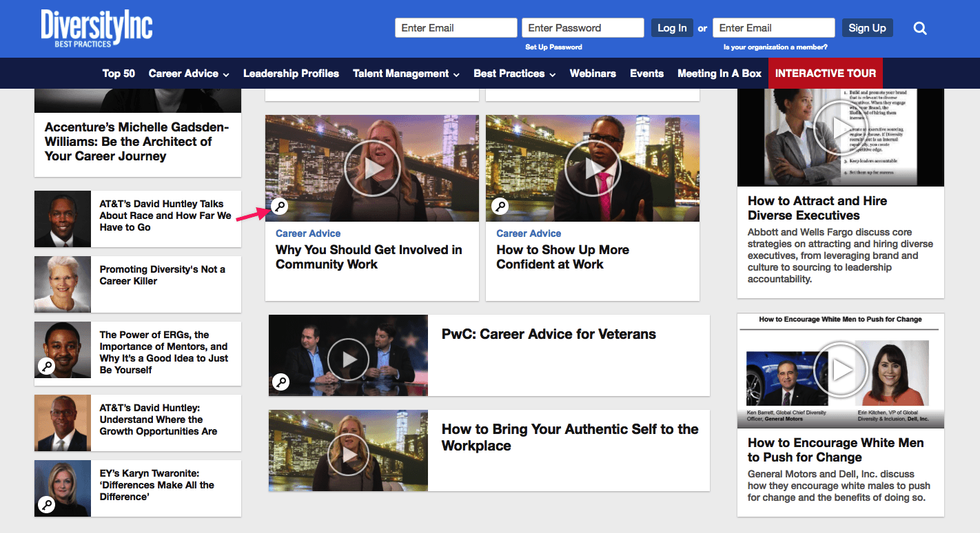The width and height of the screenshot is (980, 533).
Task: Click the DiversityInc Best Practices logo
Action: click(97, 28)
